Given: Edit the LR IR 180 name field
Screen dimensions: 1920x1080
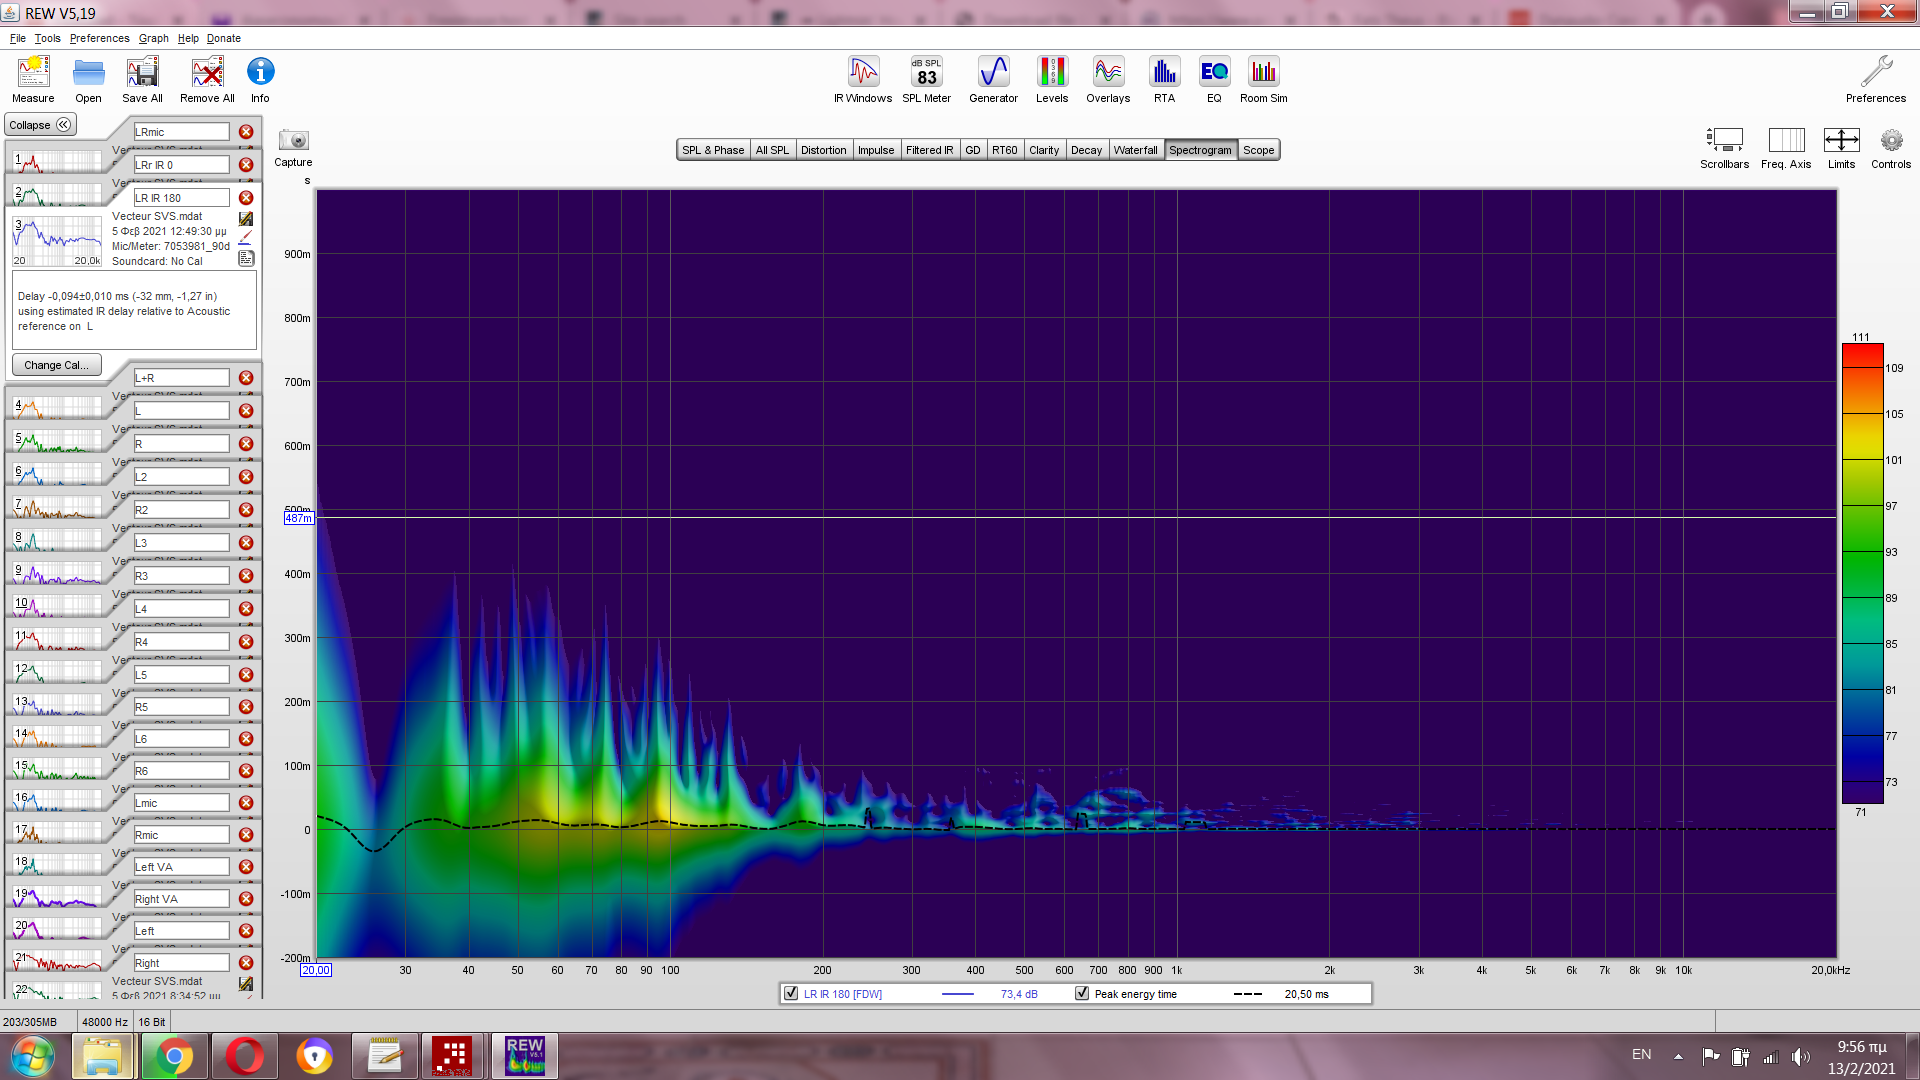Looking at the screenshot, I should (181, 198).
